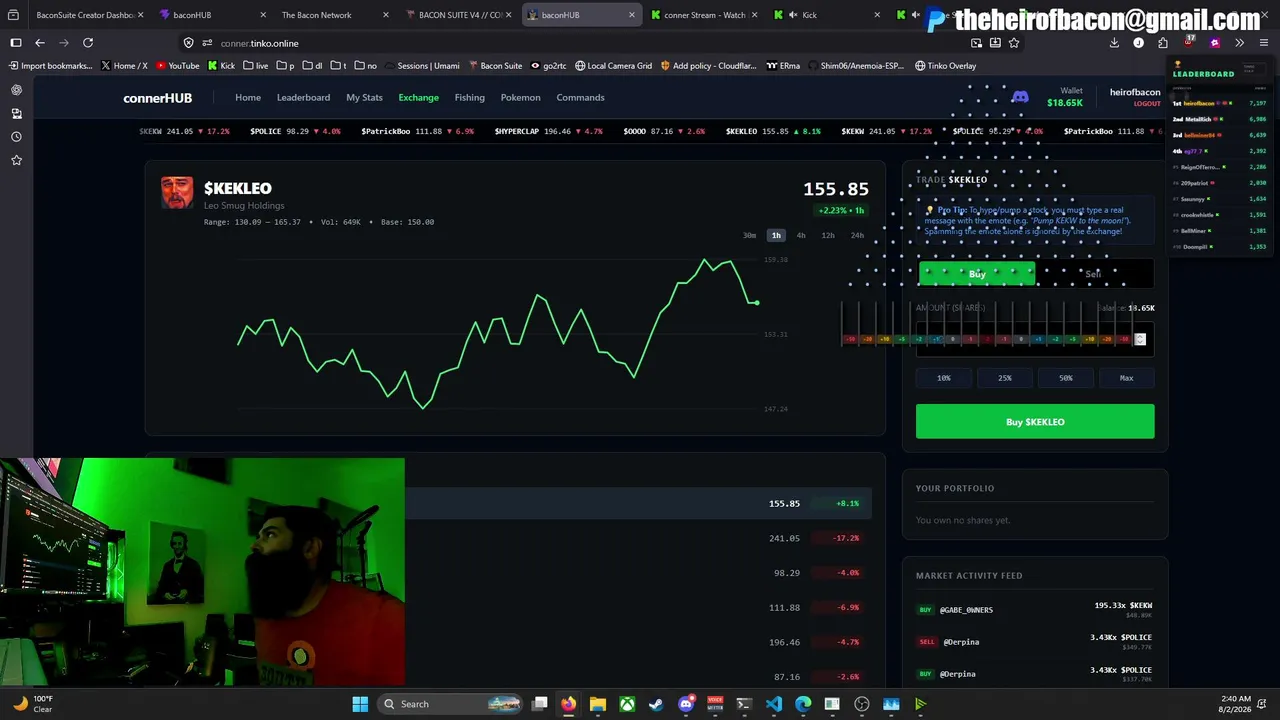Reload the page with the refresh icon
The width and height of the screenshot is (1280, 720).
[88, 43]
